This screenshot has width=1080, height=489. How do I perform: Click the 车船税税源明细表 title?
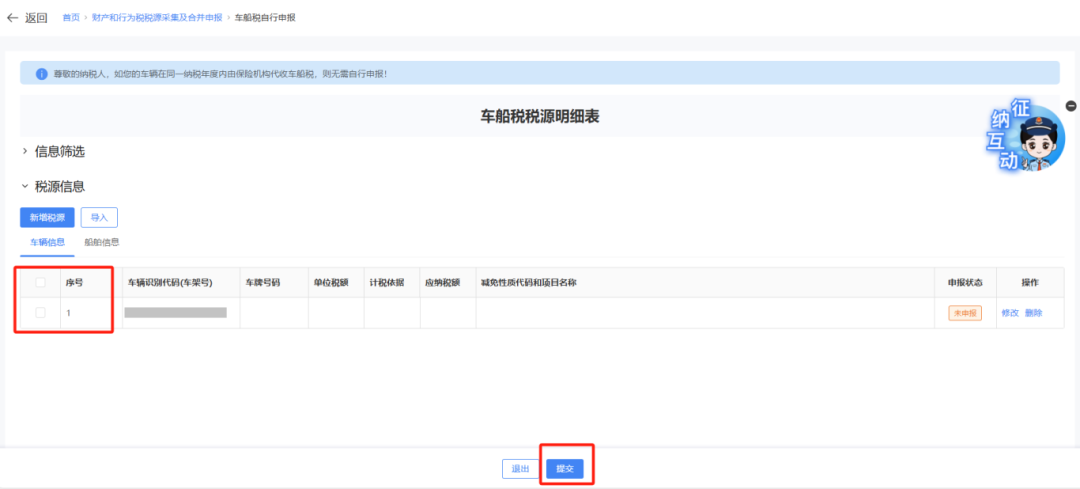point(539,116)
